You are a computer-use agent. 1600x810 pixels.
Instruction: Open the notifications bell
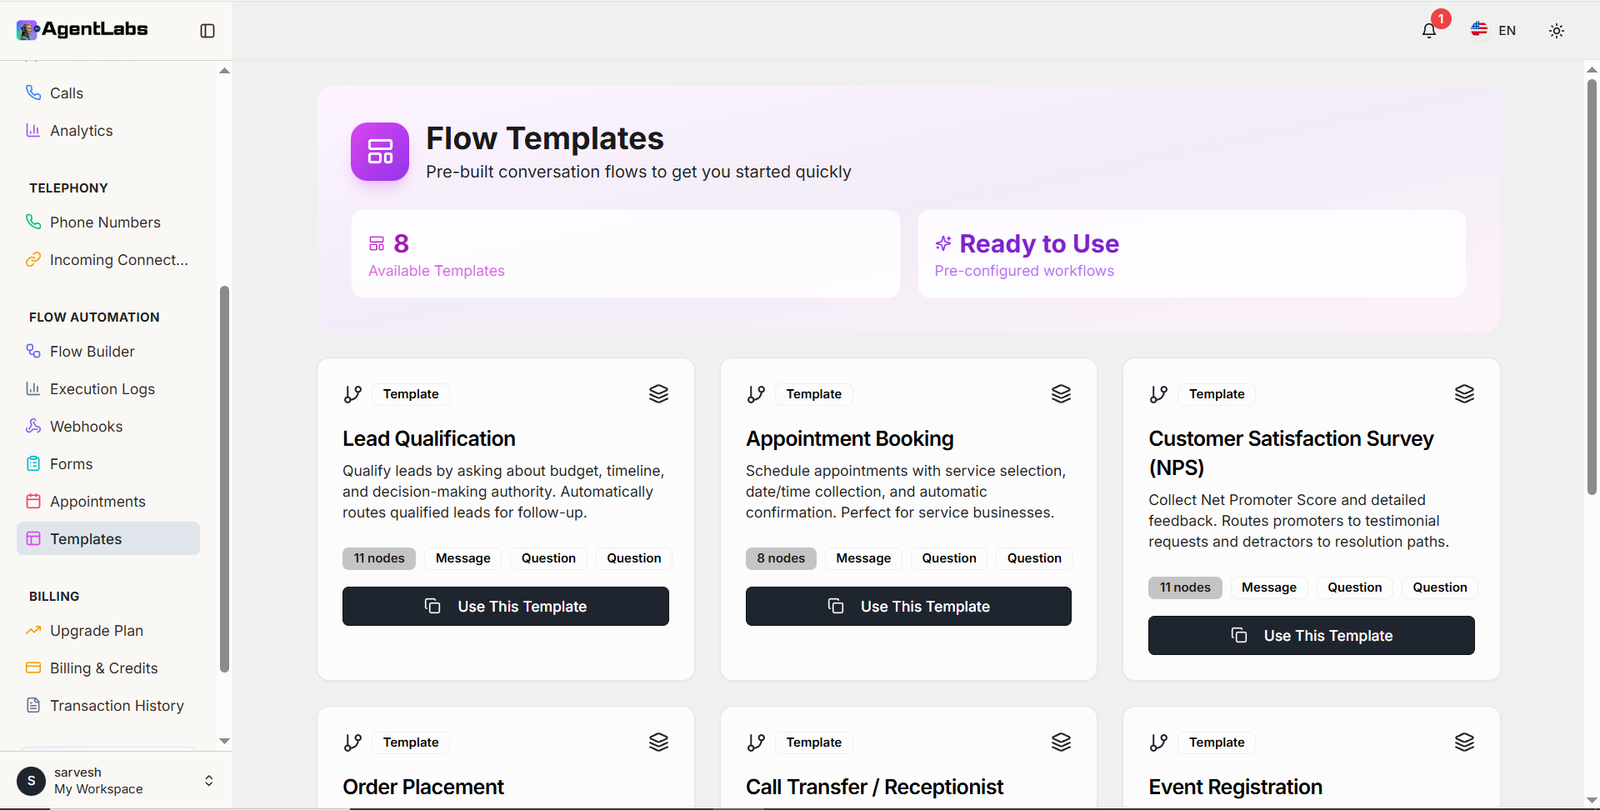[1429, 31]
